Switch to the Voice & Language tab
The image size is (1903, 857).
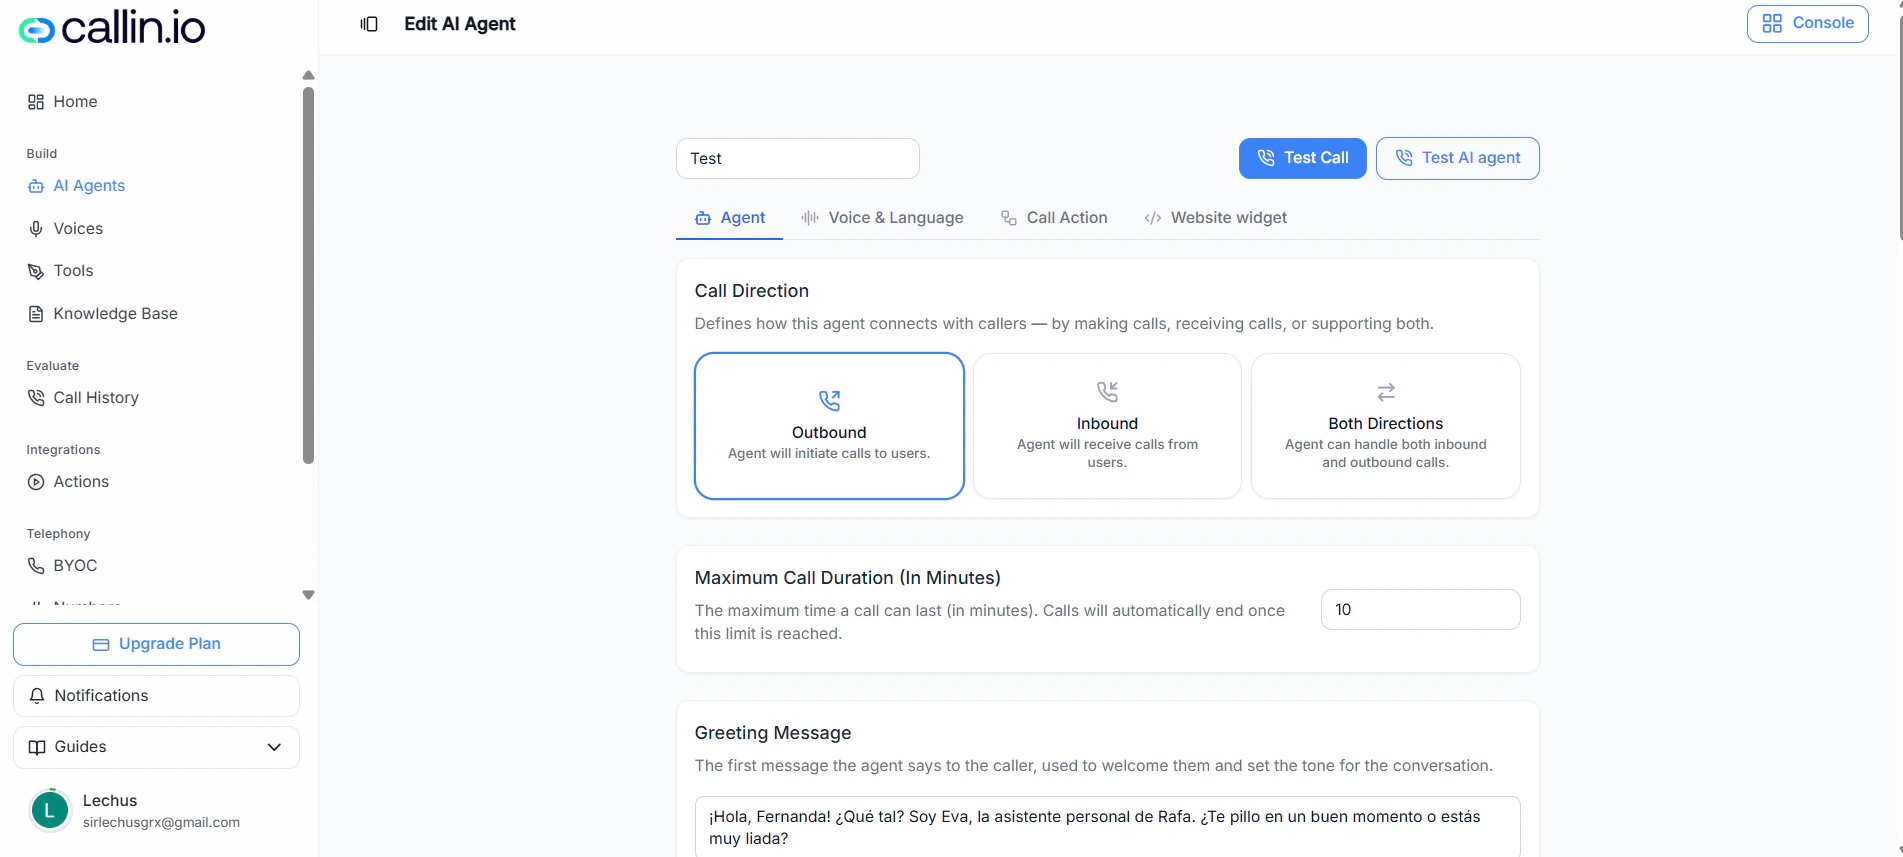click(882, 218)
